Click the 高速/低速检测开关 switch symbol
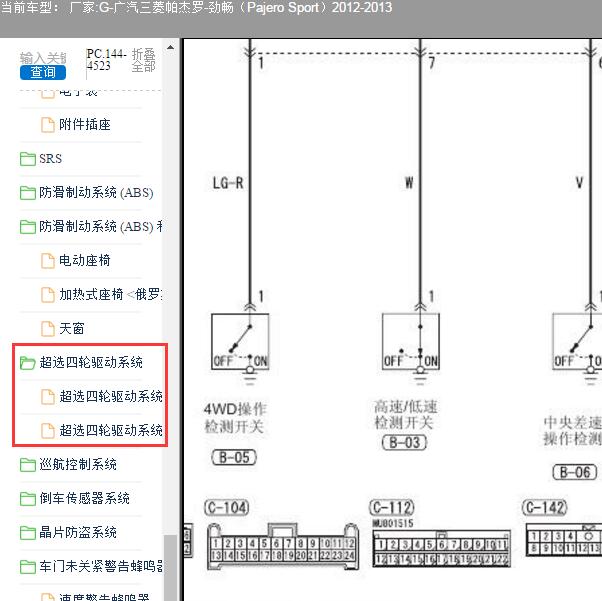 pyautogui.click(x=411, y=342)
